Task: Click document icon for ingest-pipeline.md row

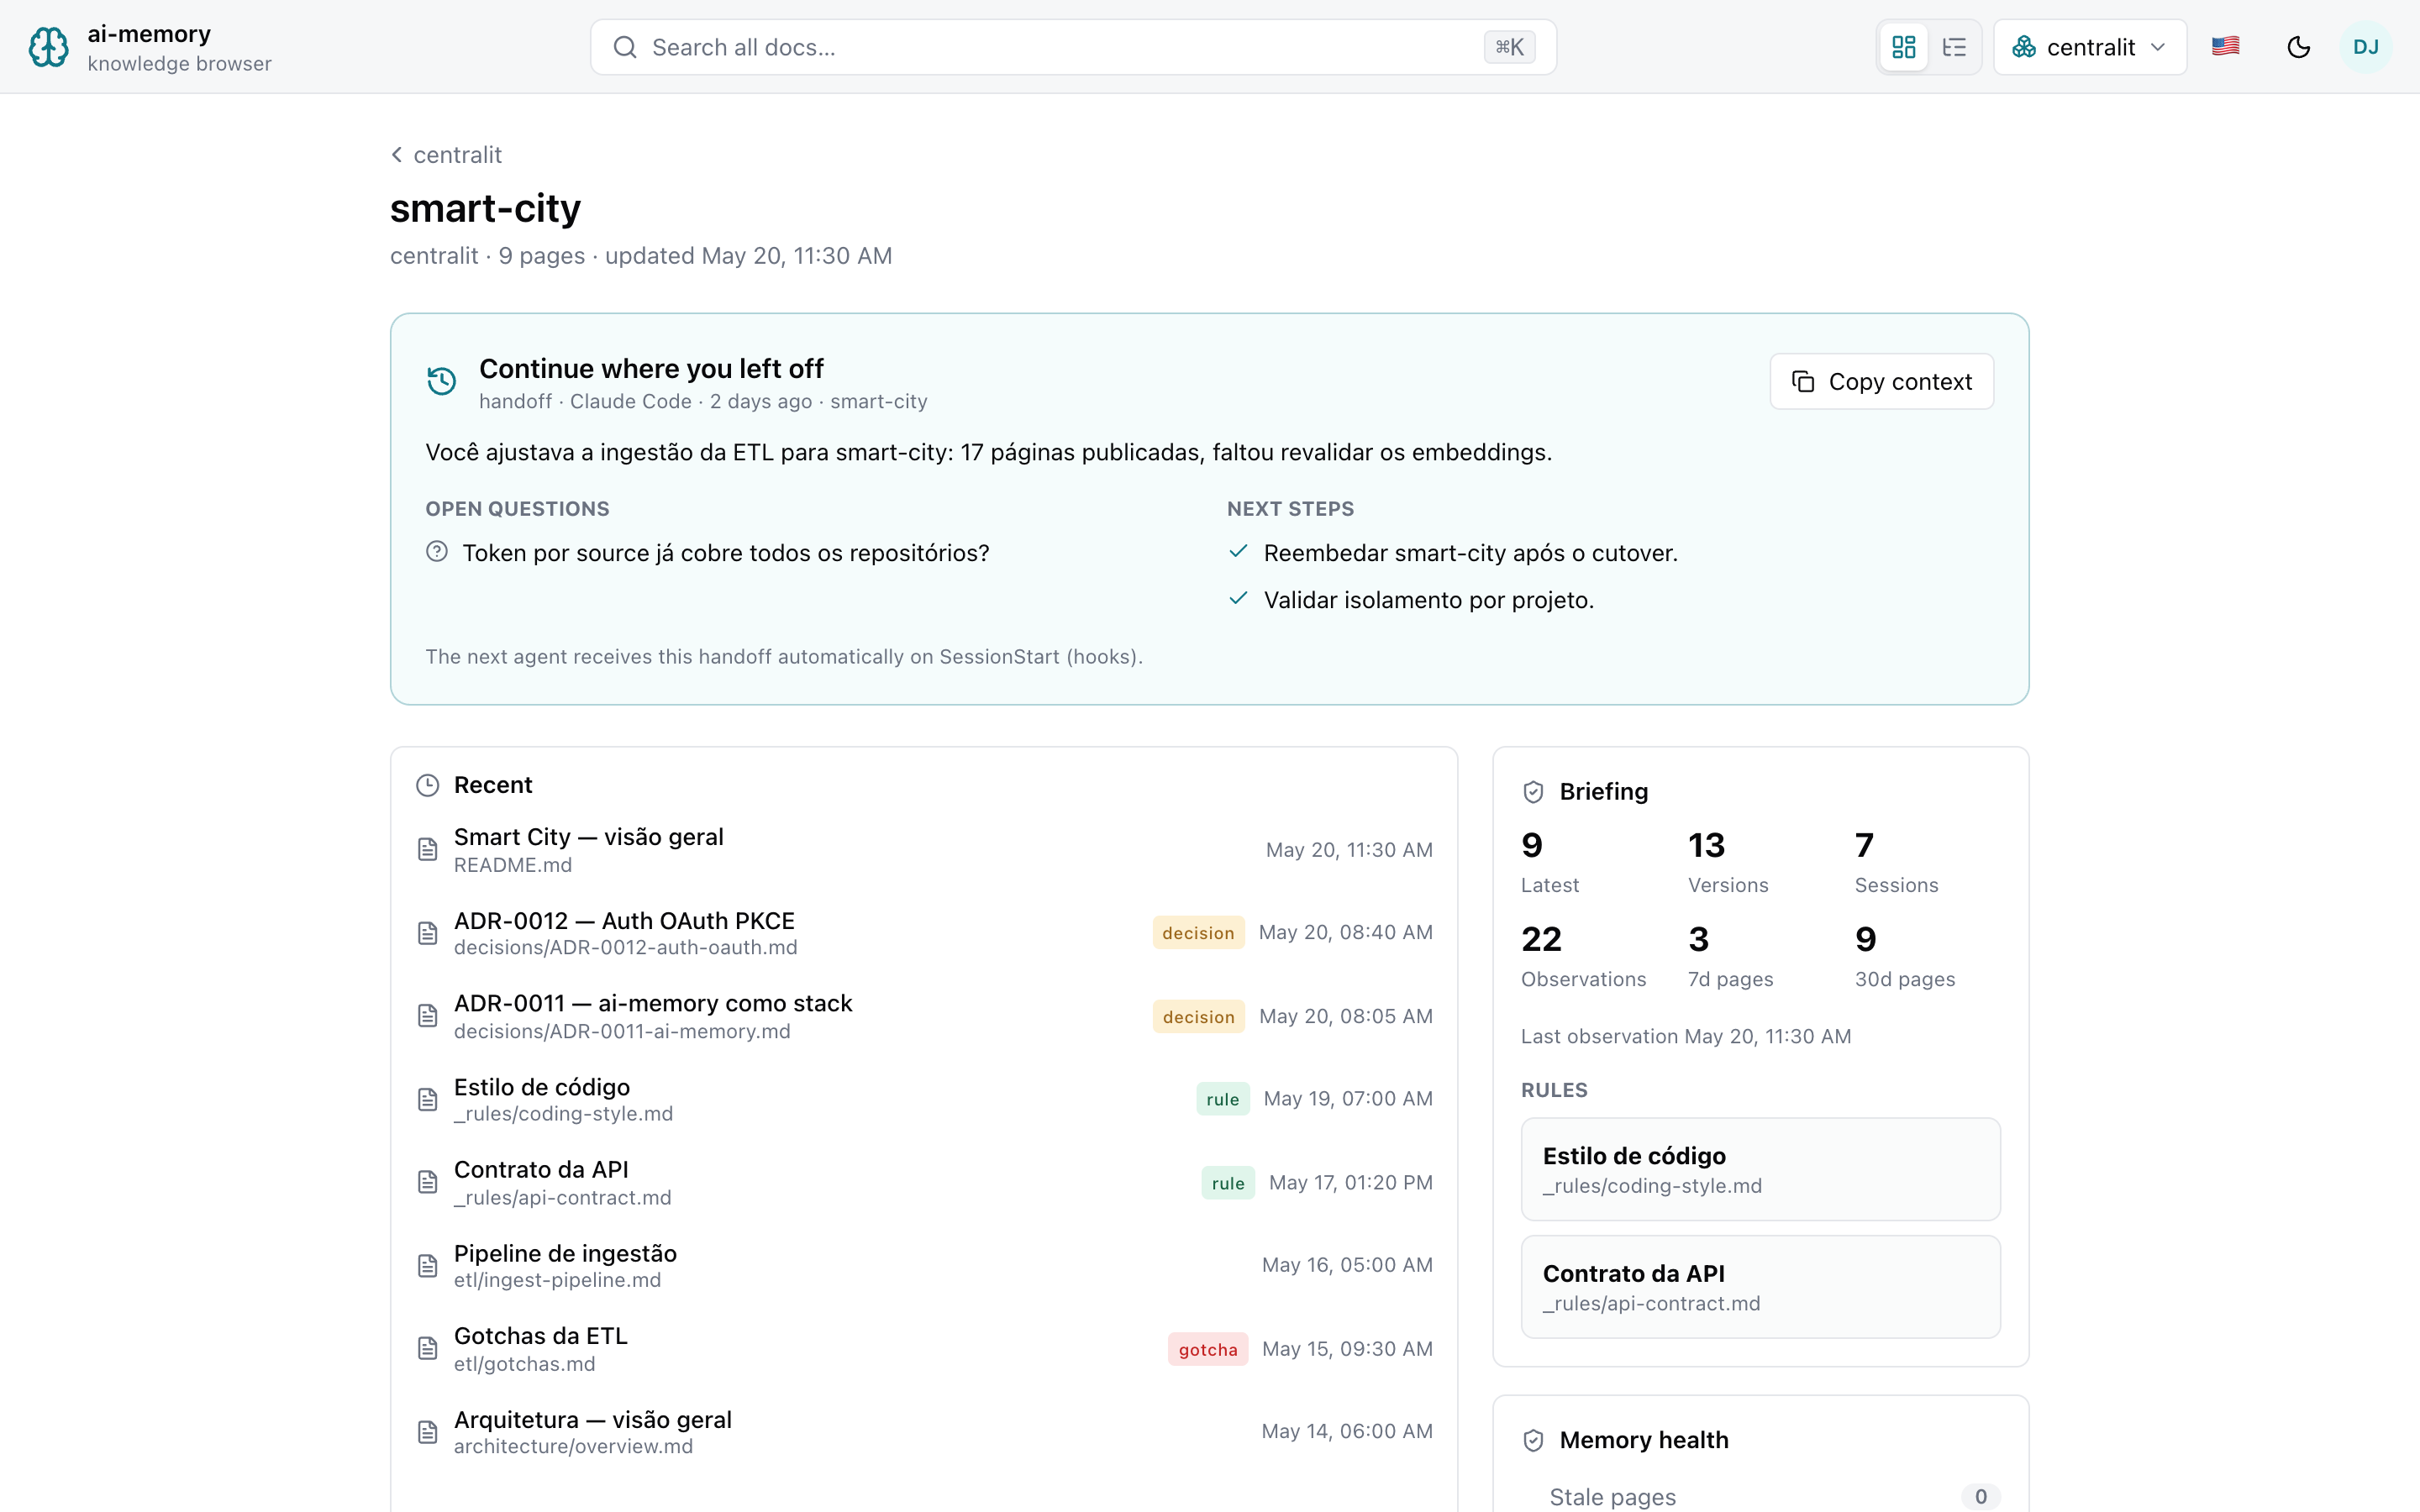Action: tap(427, 1266)
